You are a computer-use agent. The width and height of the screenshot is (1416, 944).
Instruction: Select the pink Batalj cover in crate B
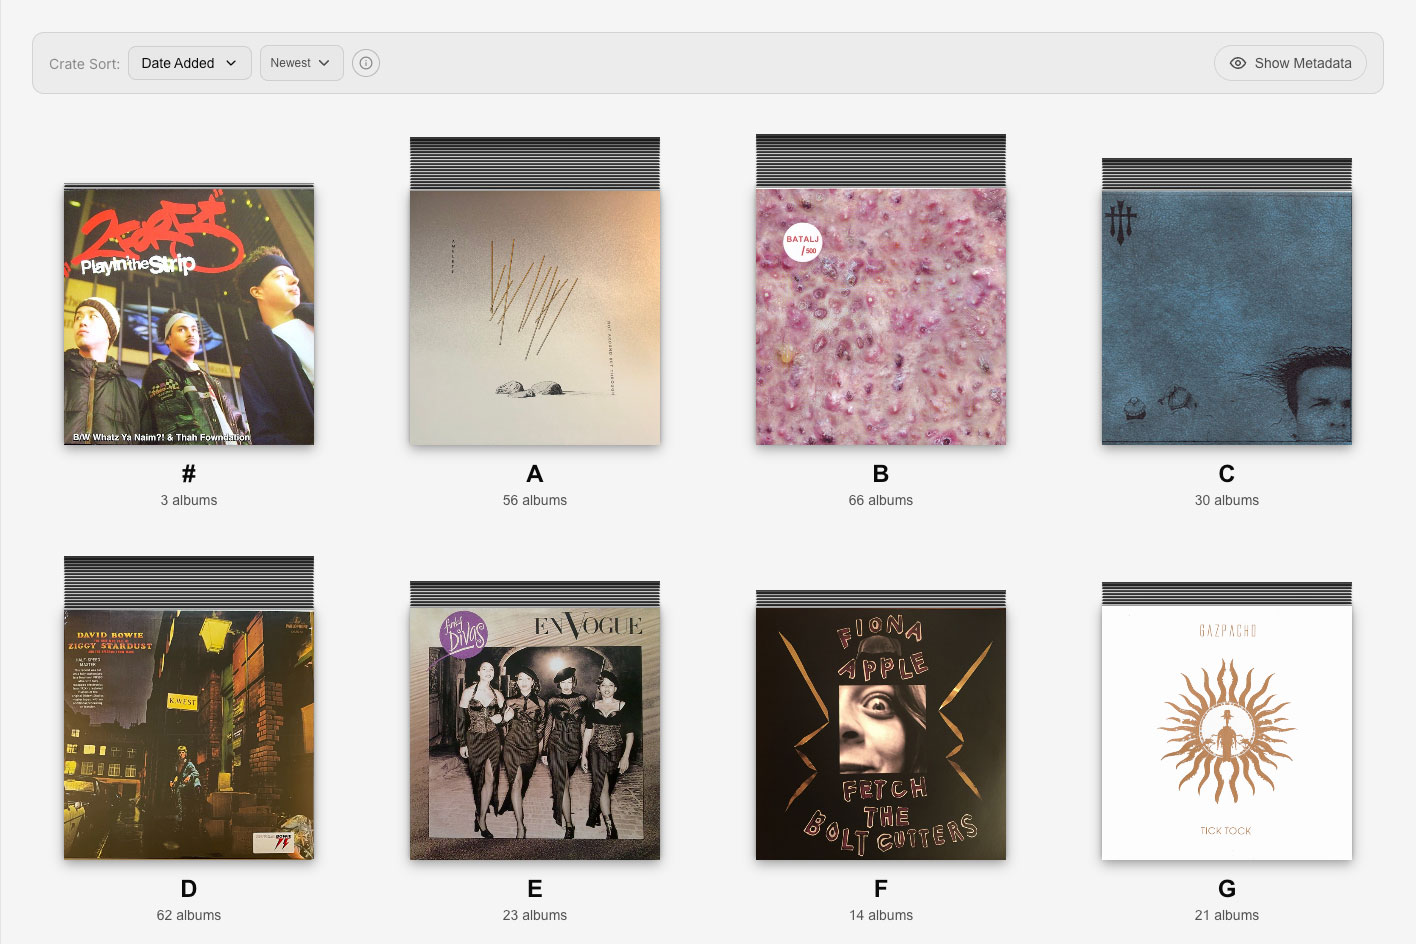[x=881, y=316]
